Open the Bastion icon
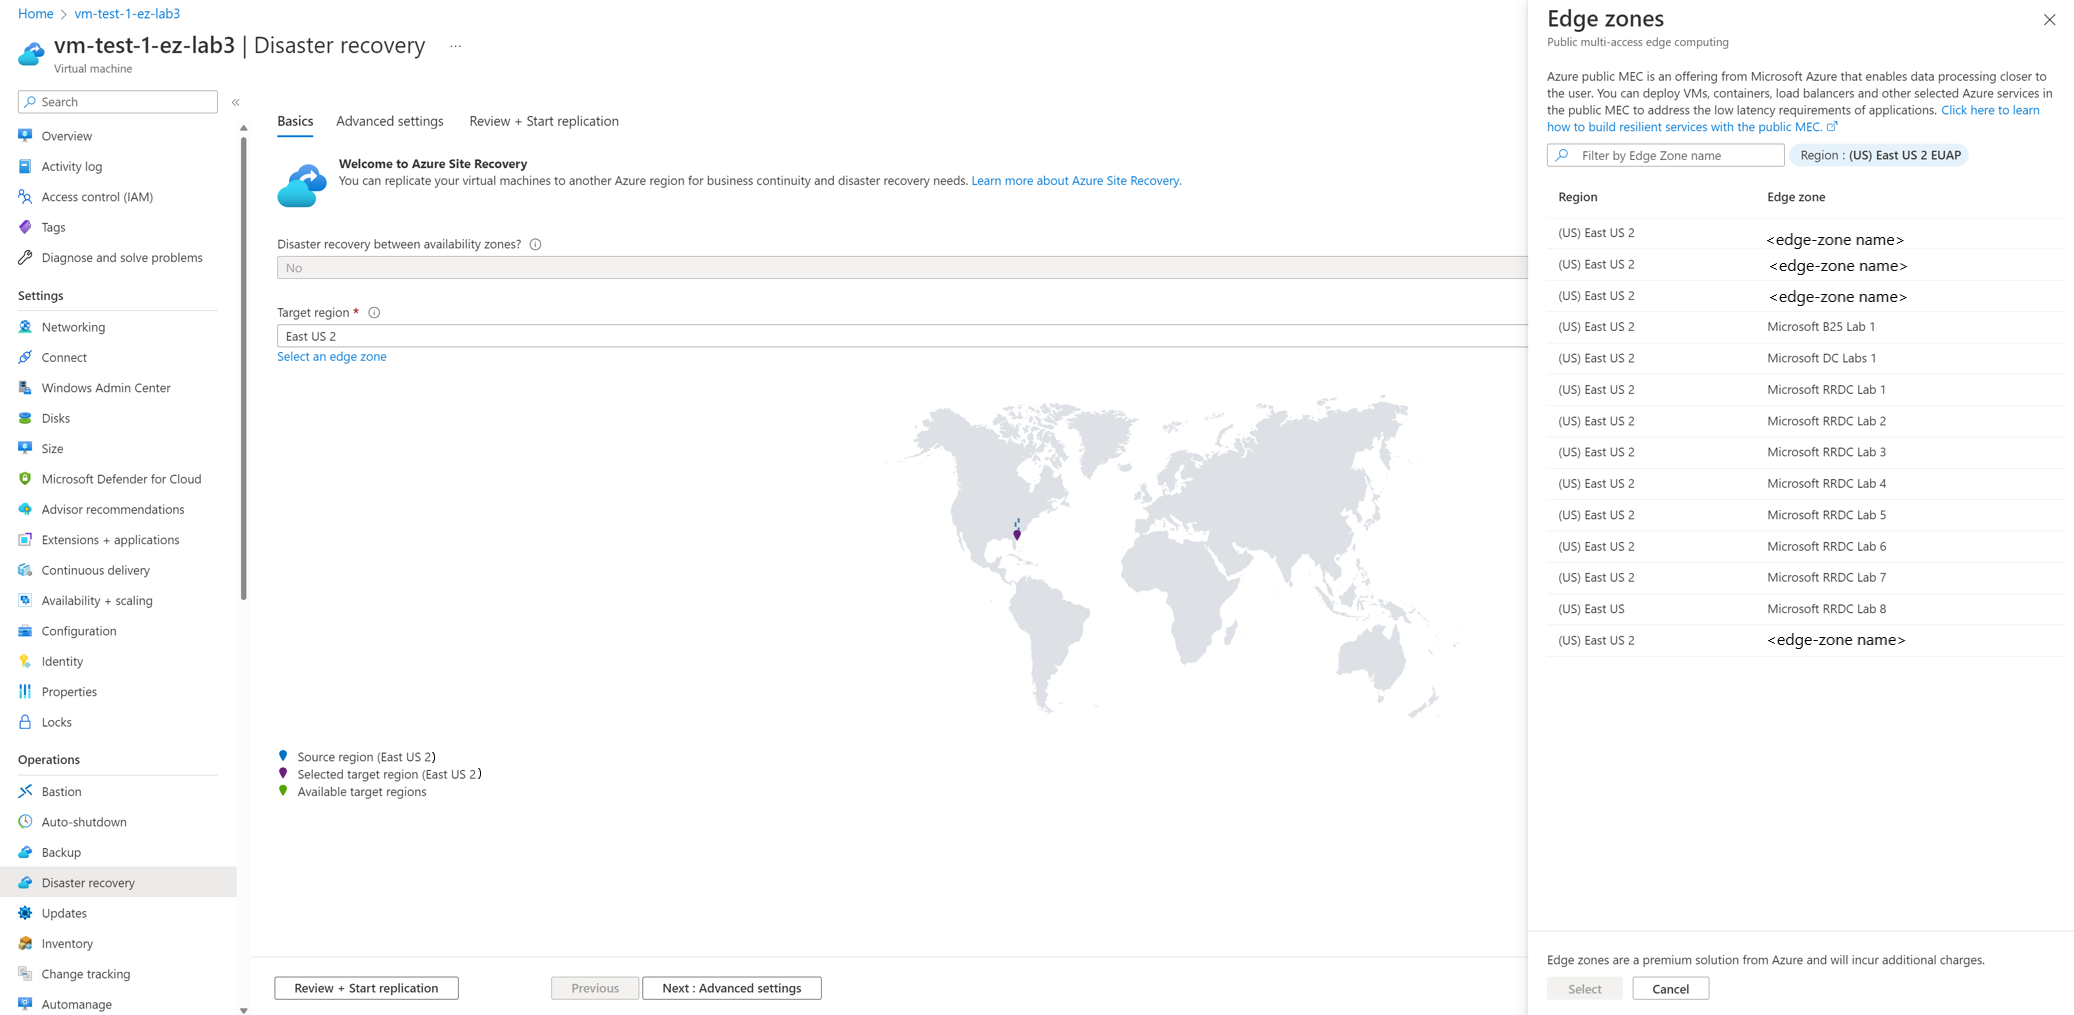The width and height of the screenshot is (2074, 1015). pyautogui.click(x=25, y=792)
